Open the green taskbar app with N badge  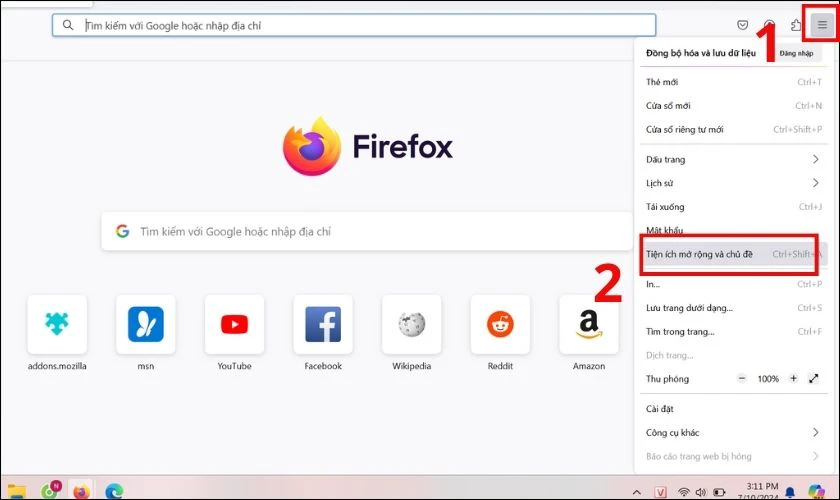pos(50,490)
